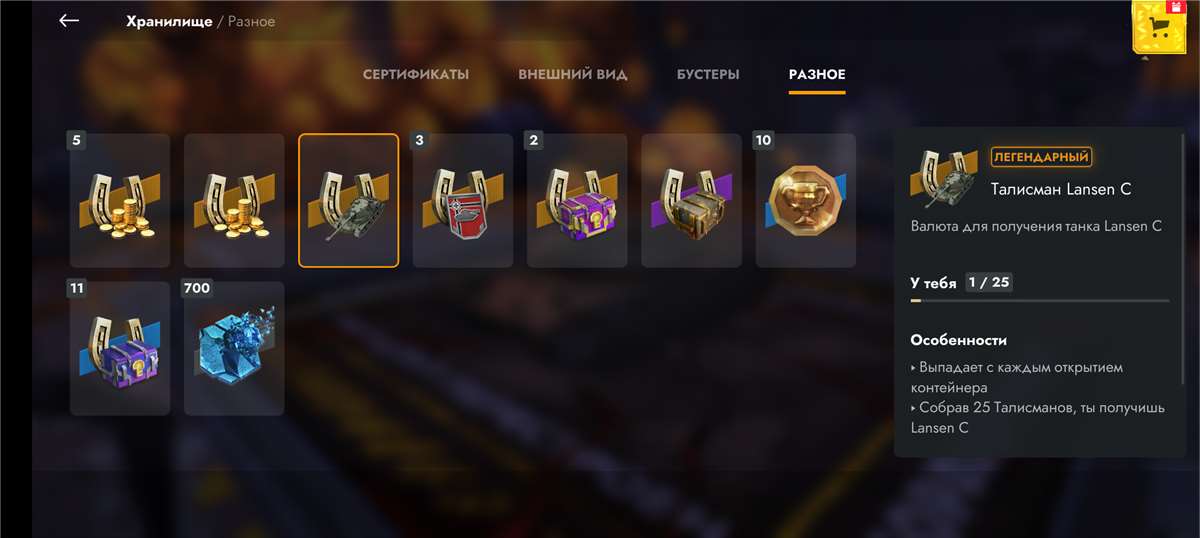Click the Хранилище breadcrumb link

(169, 21)
